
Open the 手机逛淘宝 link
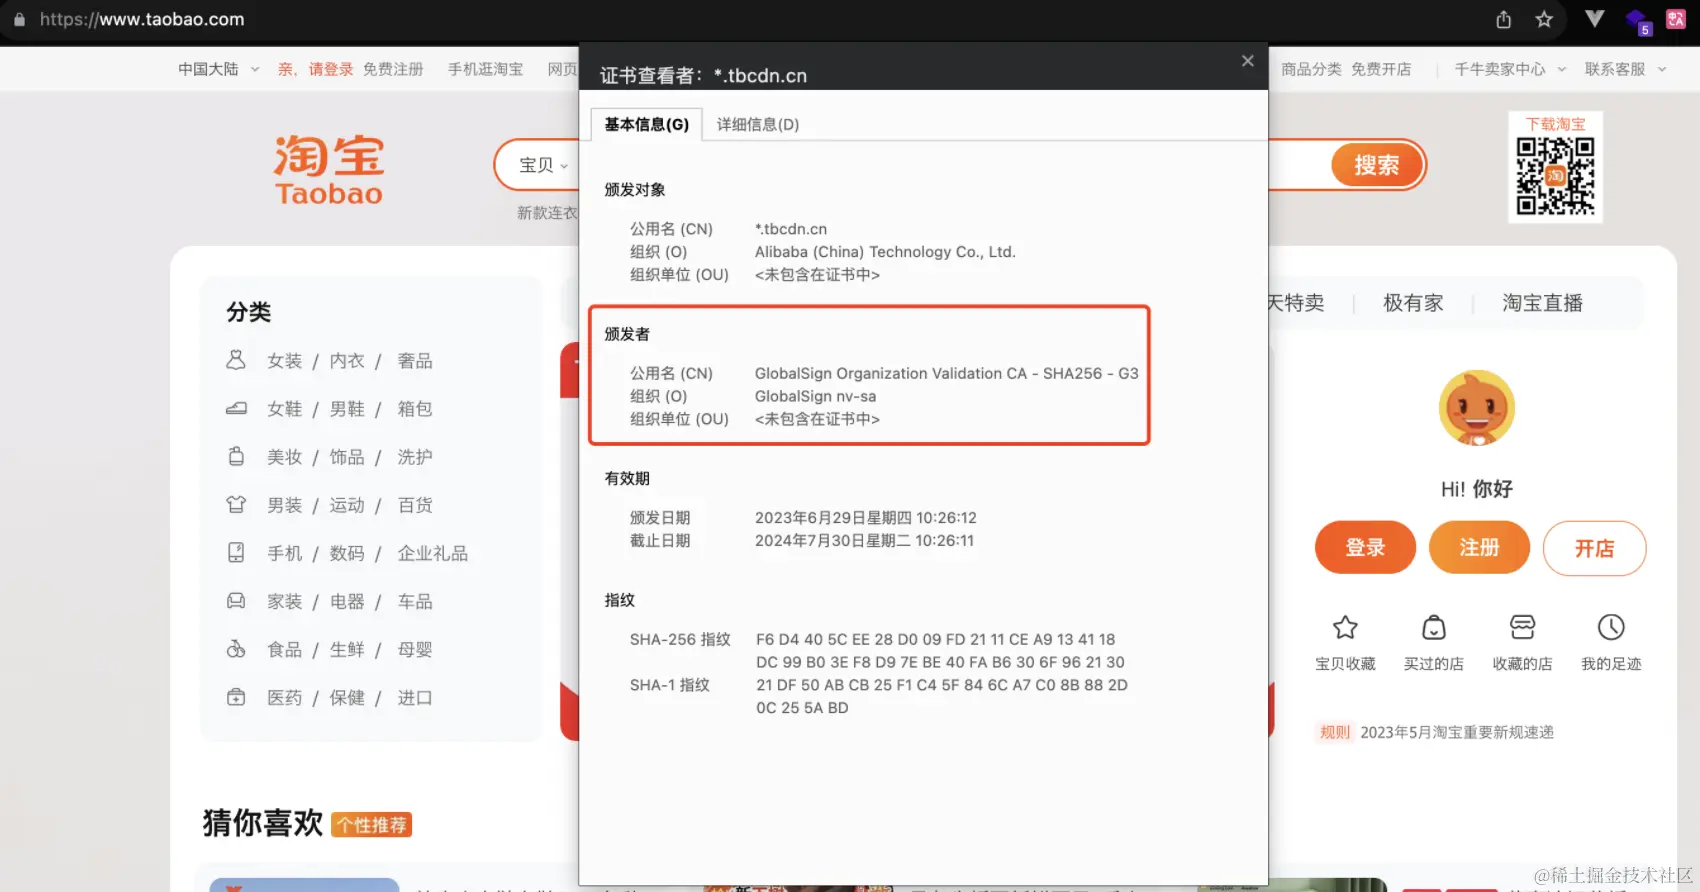[485, 69]
